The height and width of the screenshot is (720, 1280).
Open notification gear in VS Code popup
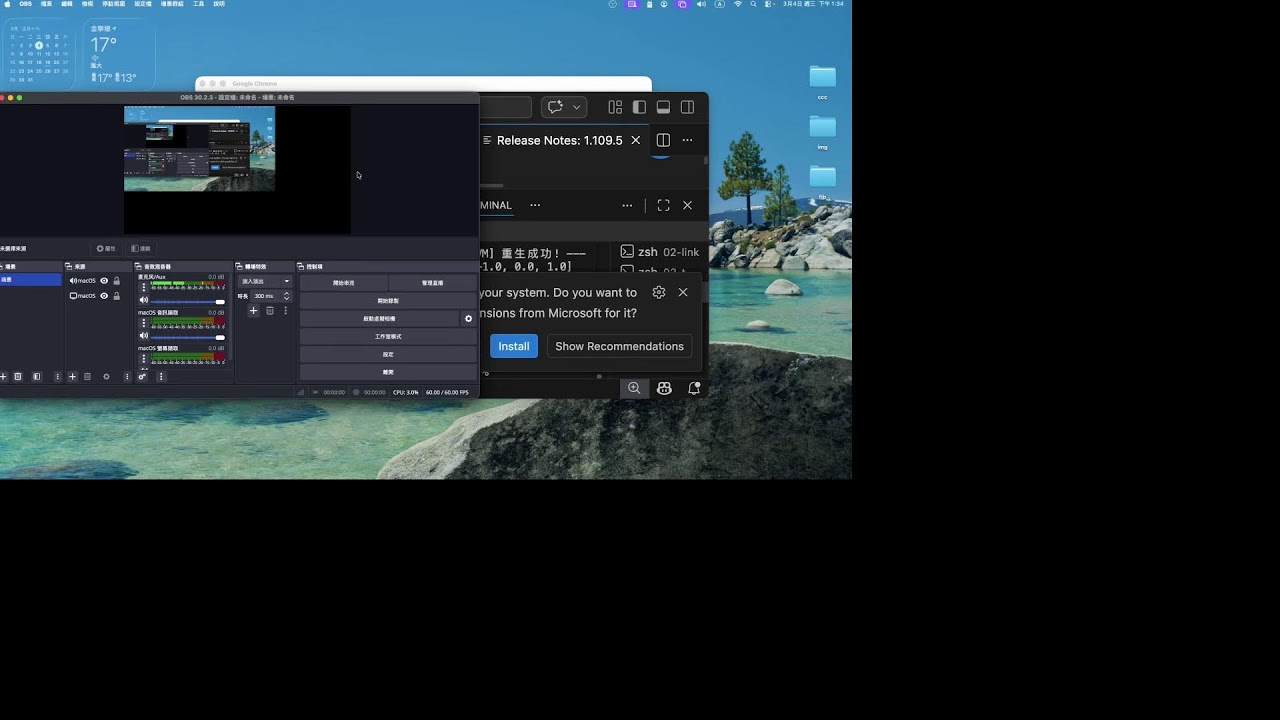coord(658,292)
